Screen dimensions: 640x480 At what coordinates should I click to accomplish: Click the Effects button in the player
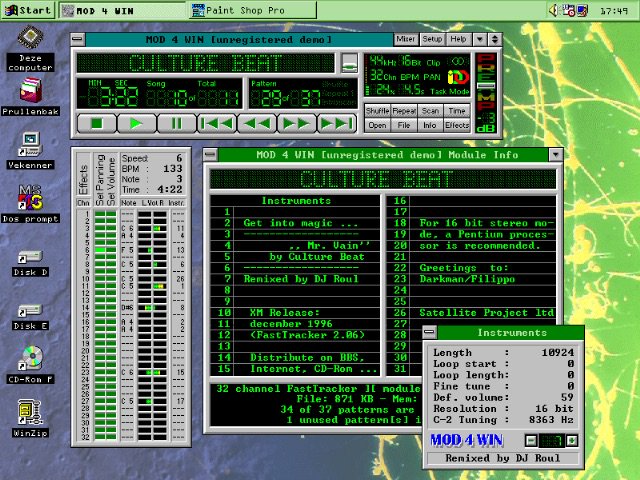tap(457, 125)
